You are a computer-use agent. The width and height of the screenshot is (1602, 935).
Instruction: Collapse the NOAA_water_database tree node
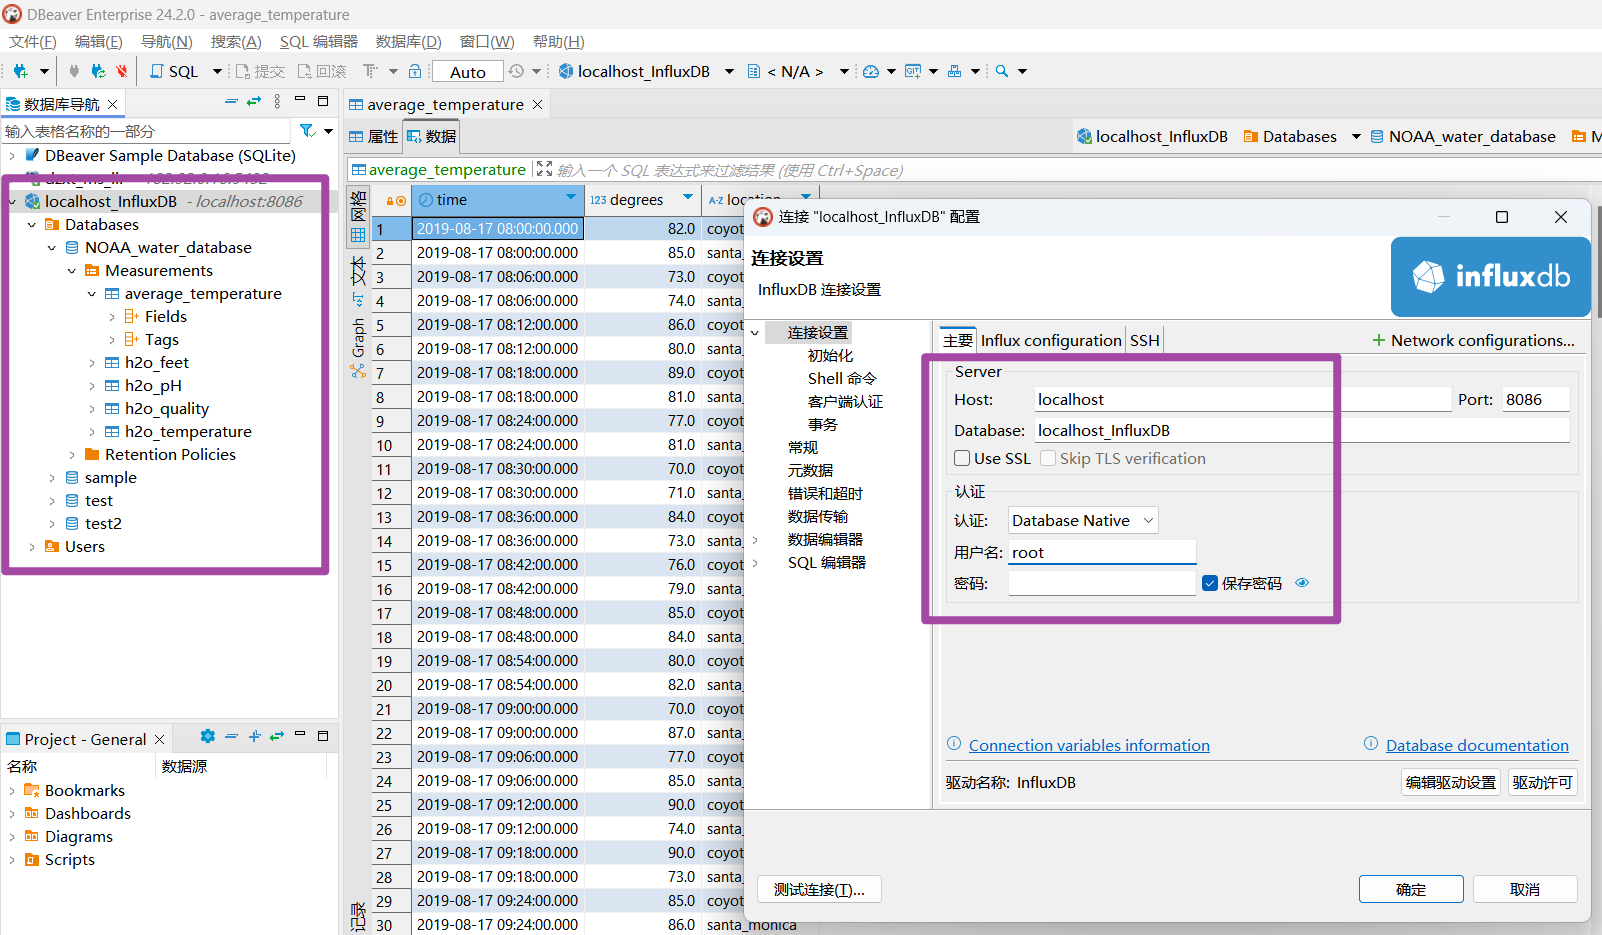tap(51, 247)
